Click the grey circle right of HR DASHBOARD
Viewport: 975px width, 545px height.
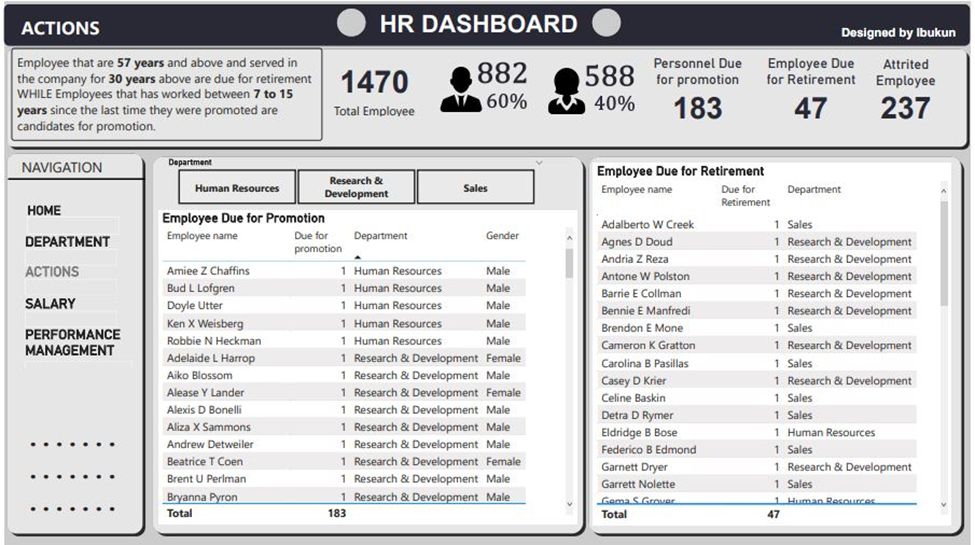(606, 23)
